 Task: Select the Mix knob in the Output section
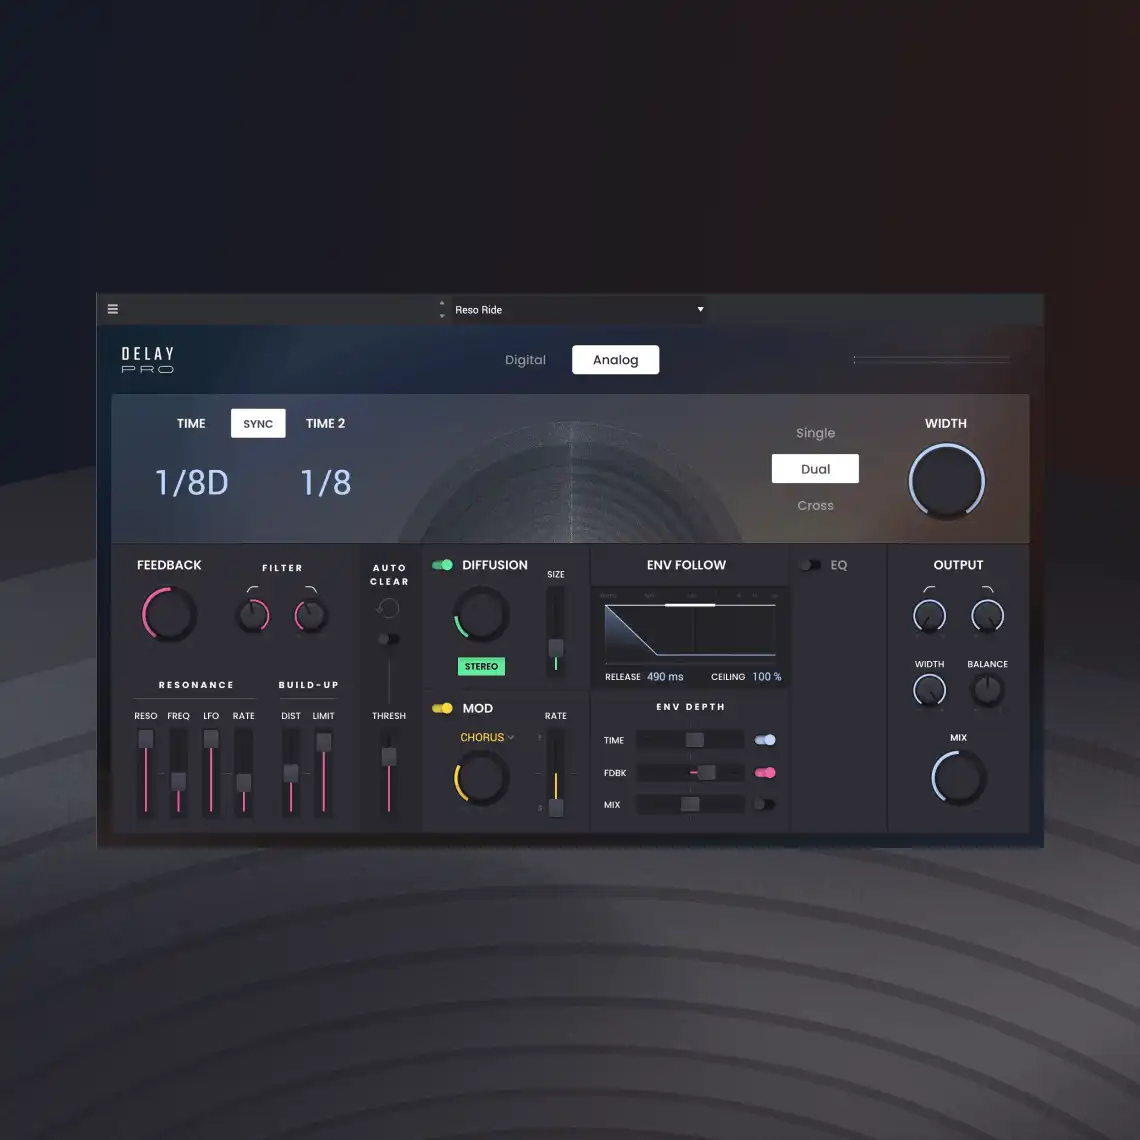click(x=957, y=777)
